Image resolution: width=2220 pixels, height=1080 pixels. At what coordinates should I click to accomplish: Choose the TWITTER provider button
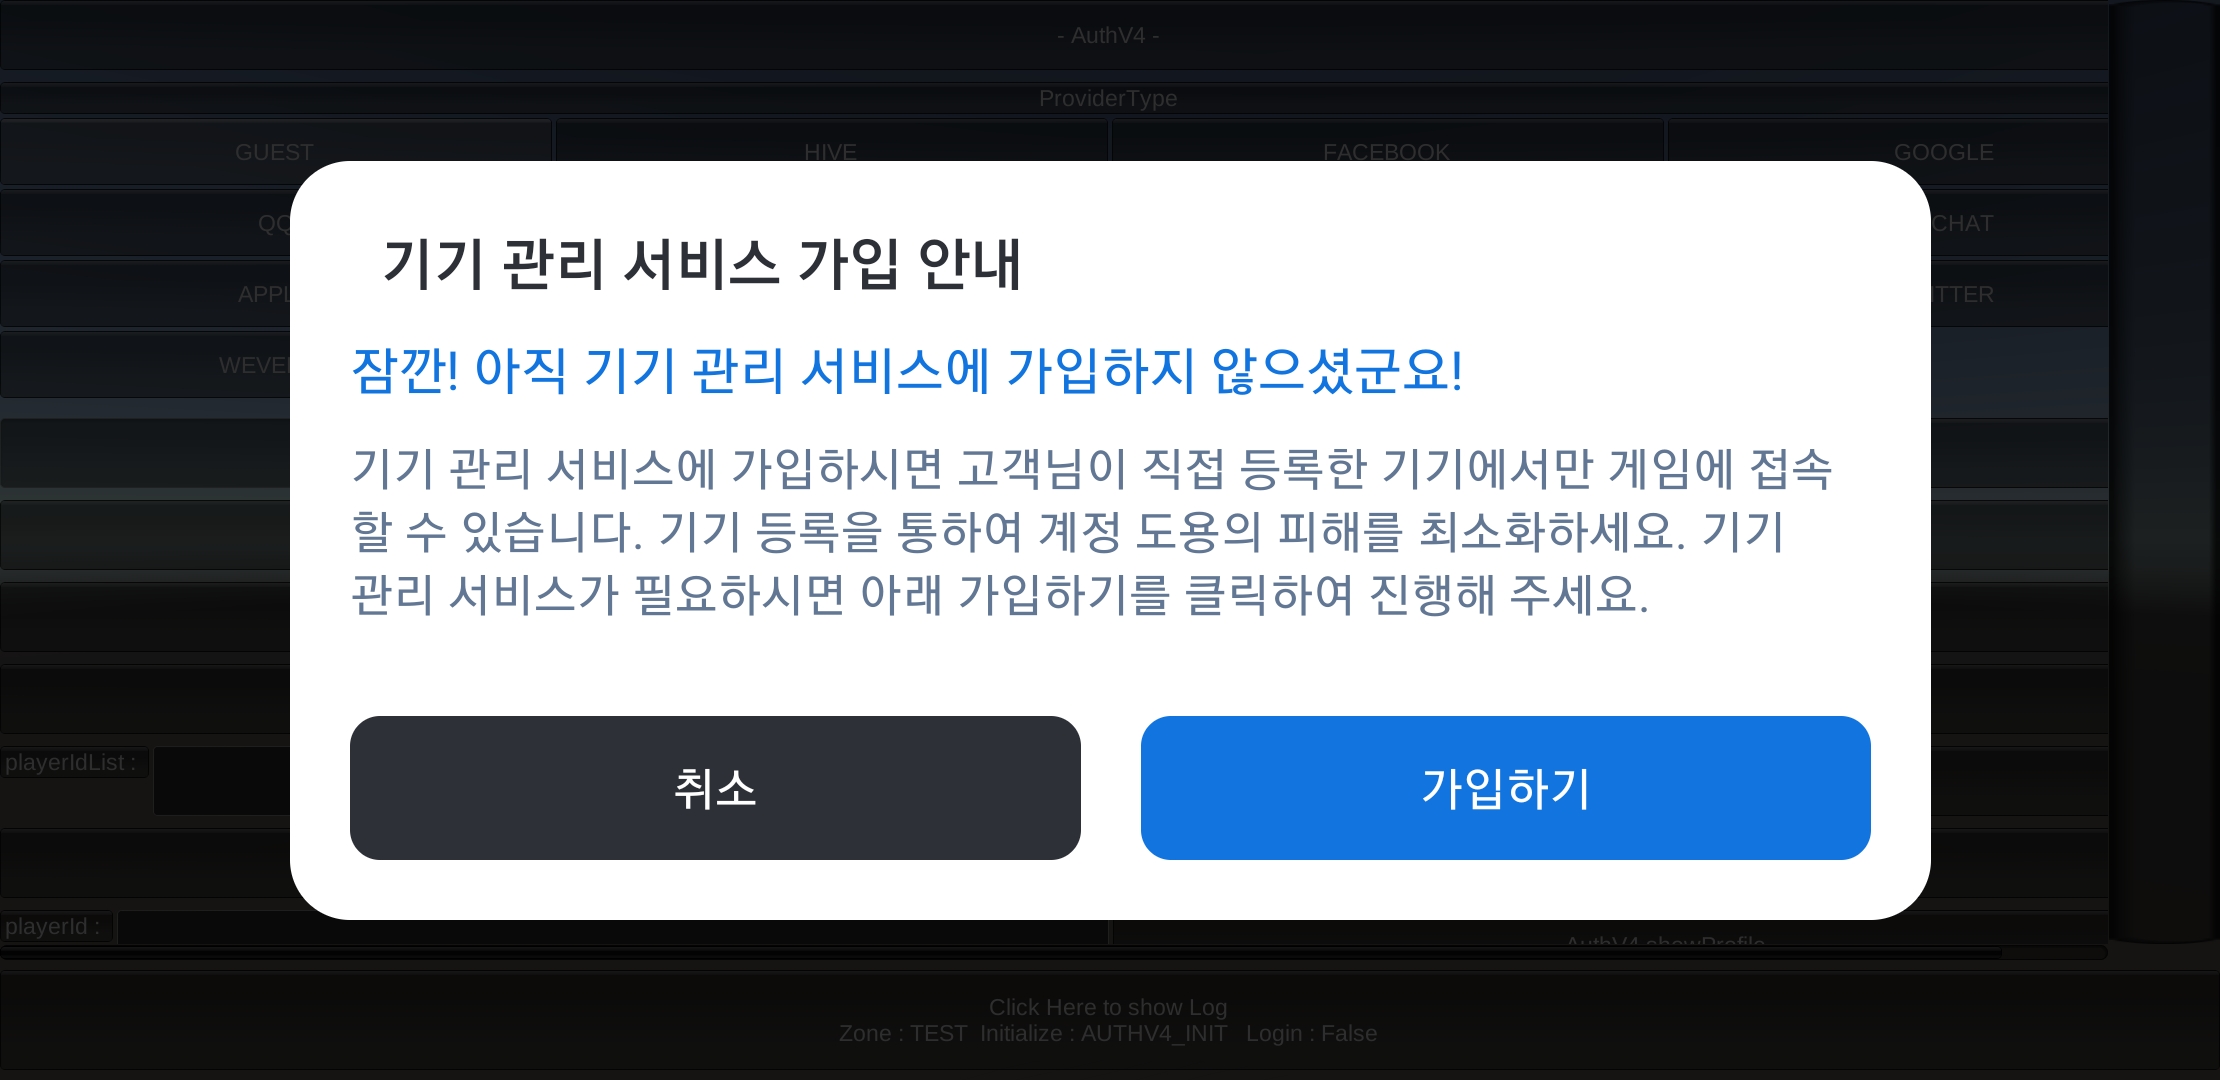tap(2019, 294)
